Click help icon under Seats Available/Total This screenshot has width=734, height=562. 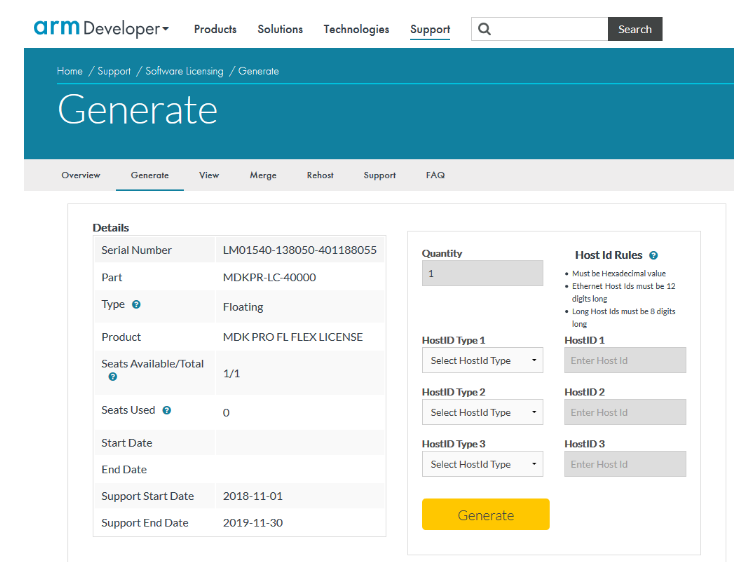(x=113, y=377)
